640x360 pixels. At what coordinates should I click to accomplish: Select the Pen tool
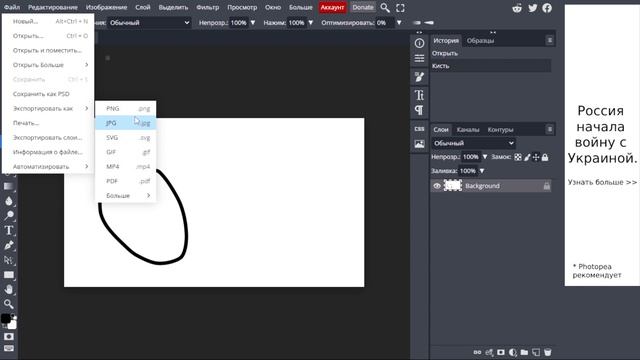click(x=9, y=245)
